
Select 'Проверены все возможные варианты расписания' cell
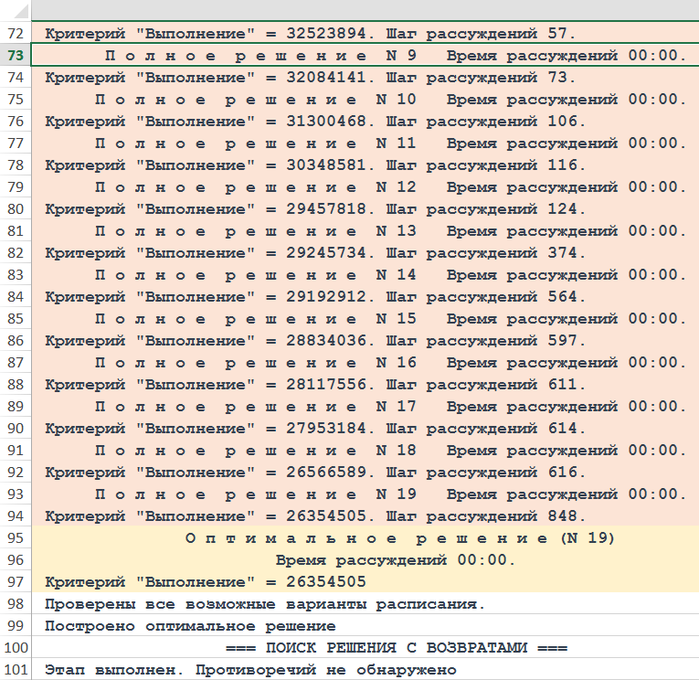click(x=265, y=604)
